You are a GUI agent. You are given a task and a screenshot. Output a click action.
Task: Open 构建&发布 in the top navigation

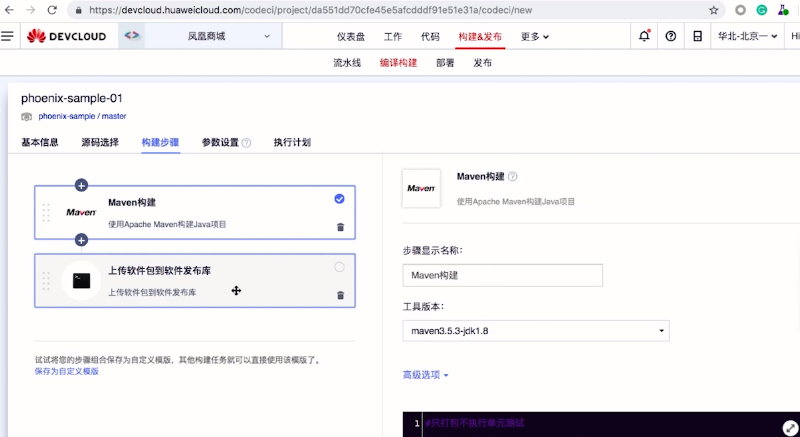point(480,37)
